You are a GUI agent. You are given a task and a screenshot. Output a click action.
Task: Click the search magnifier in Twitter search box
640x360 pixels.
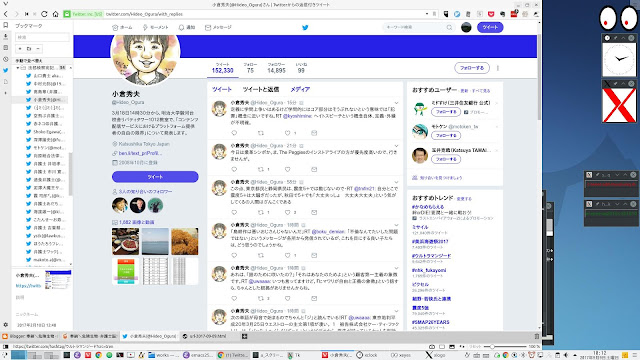[449, 27]
